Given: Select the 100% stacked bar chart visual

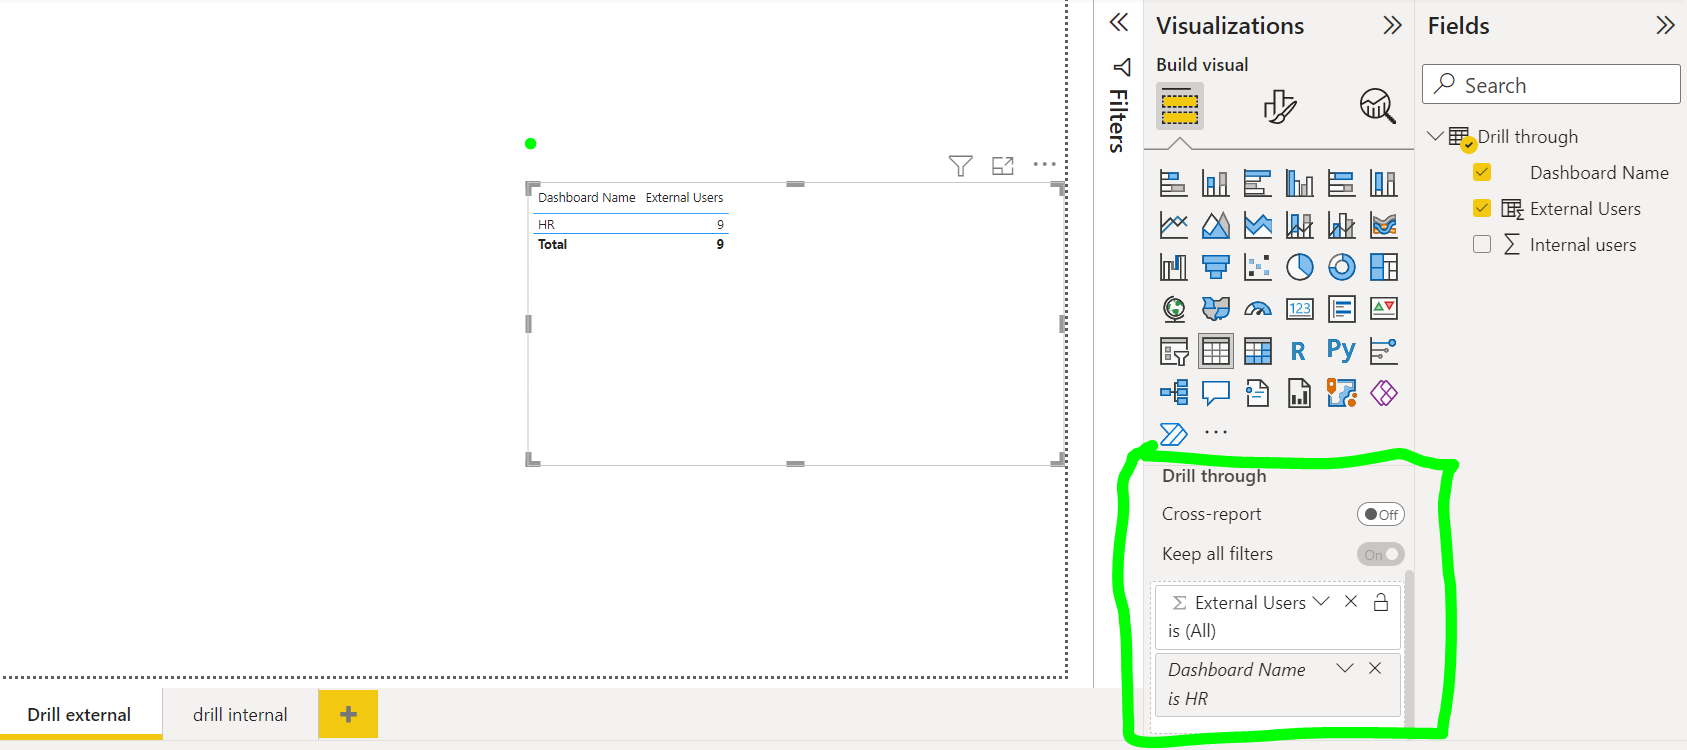Looking at the screenshot, I should pos(1342,183).
